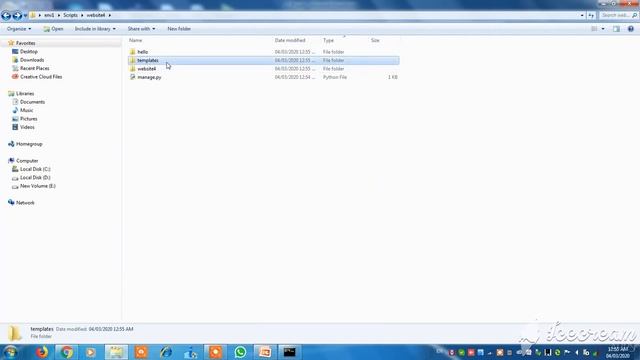Open the Command Prompt taskbar icon
Image resolution: width=640 pixels, height=360 pixels.
pos(289,352)
